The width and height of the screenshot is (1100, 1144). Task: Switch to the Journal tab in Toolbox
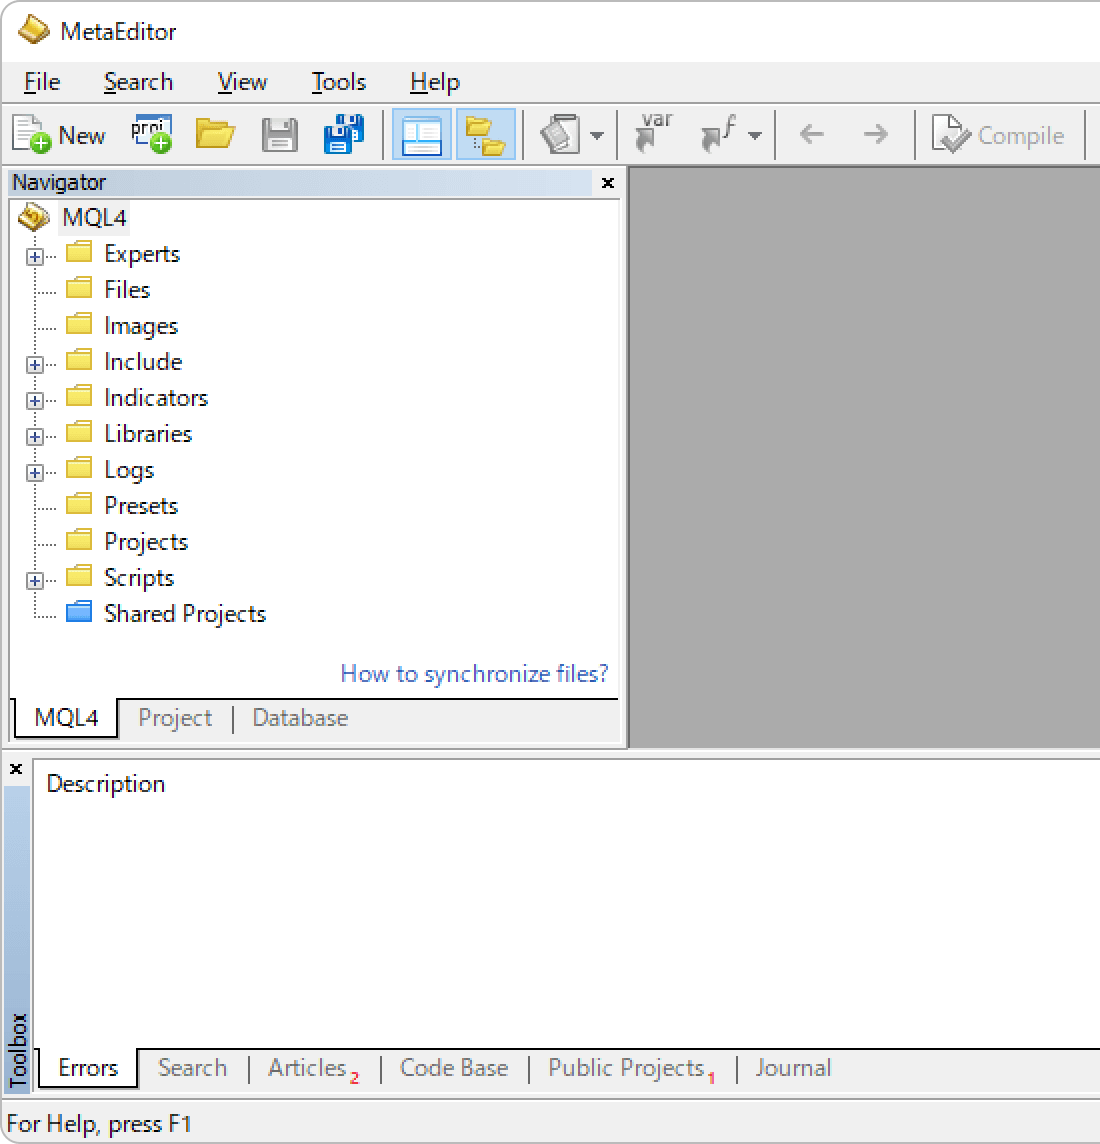pos(793,1068)
